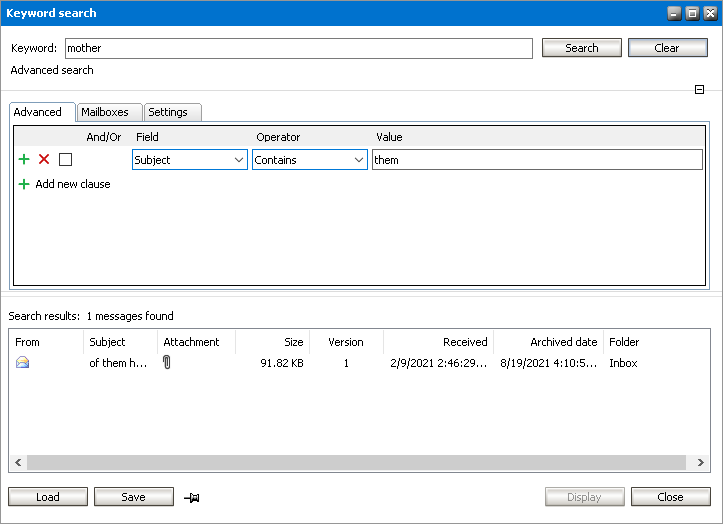Click the green plus beside Add new clause

pos(24,184)
